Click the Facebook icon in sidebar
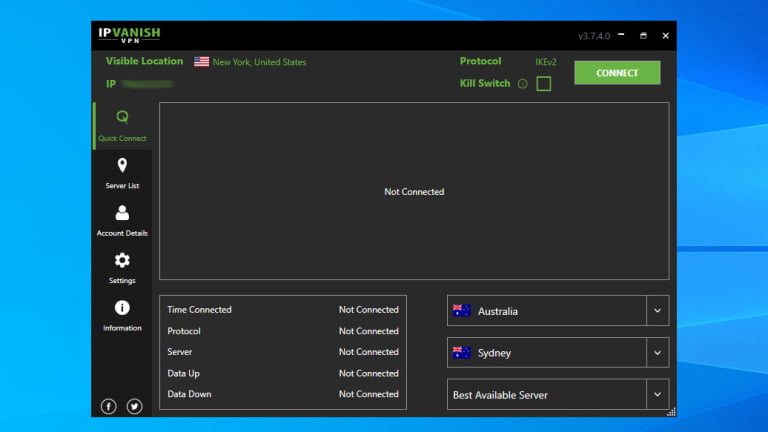768x432 pixels. (x=109, y=406)
